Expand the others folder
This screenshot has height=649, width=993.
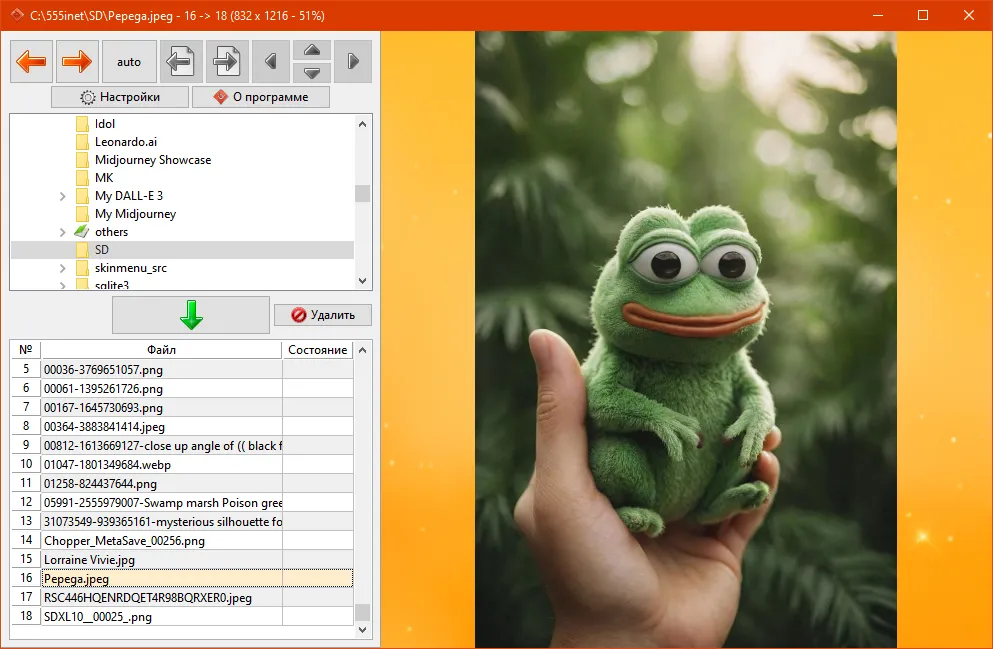pyautogui.click(x=63, y=232)
